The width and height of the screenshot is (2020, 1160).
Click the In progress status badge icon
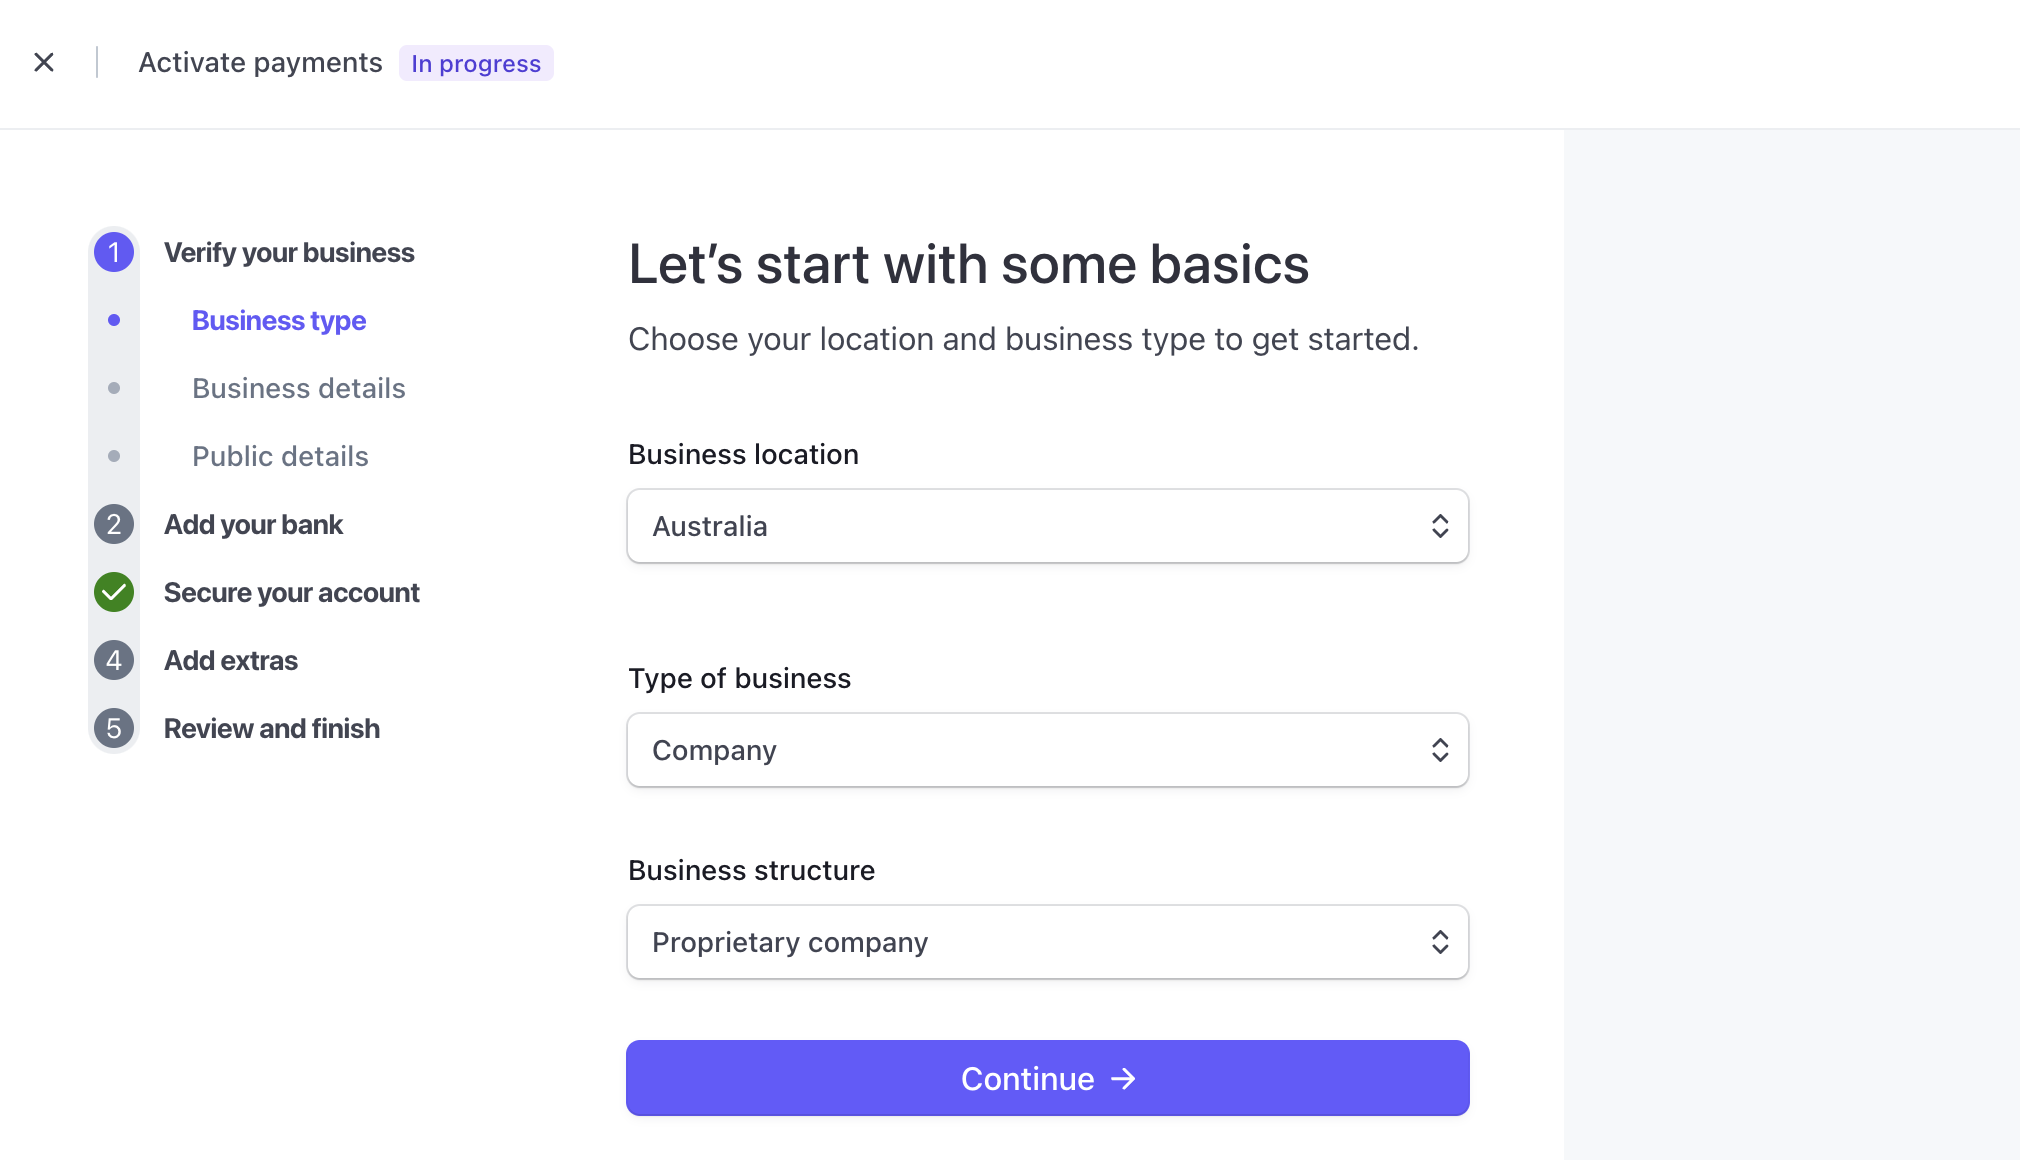tap(476, 62)
